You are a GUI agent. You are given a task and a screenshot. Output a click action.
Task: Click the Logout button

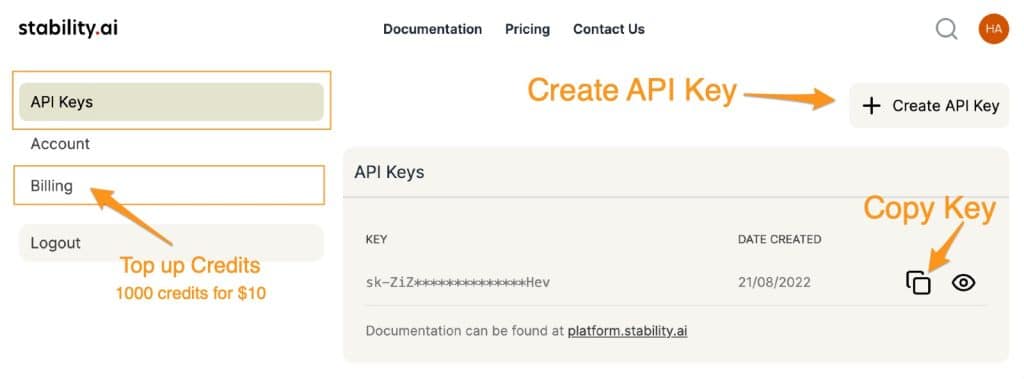pos(171,242)
